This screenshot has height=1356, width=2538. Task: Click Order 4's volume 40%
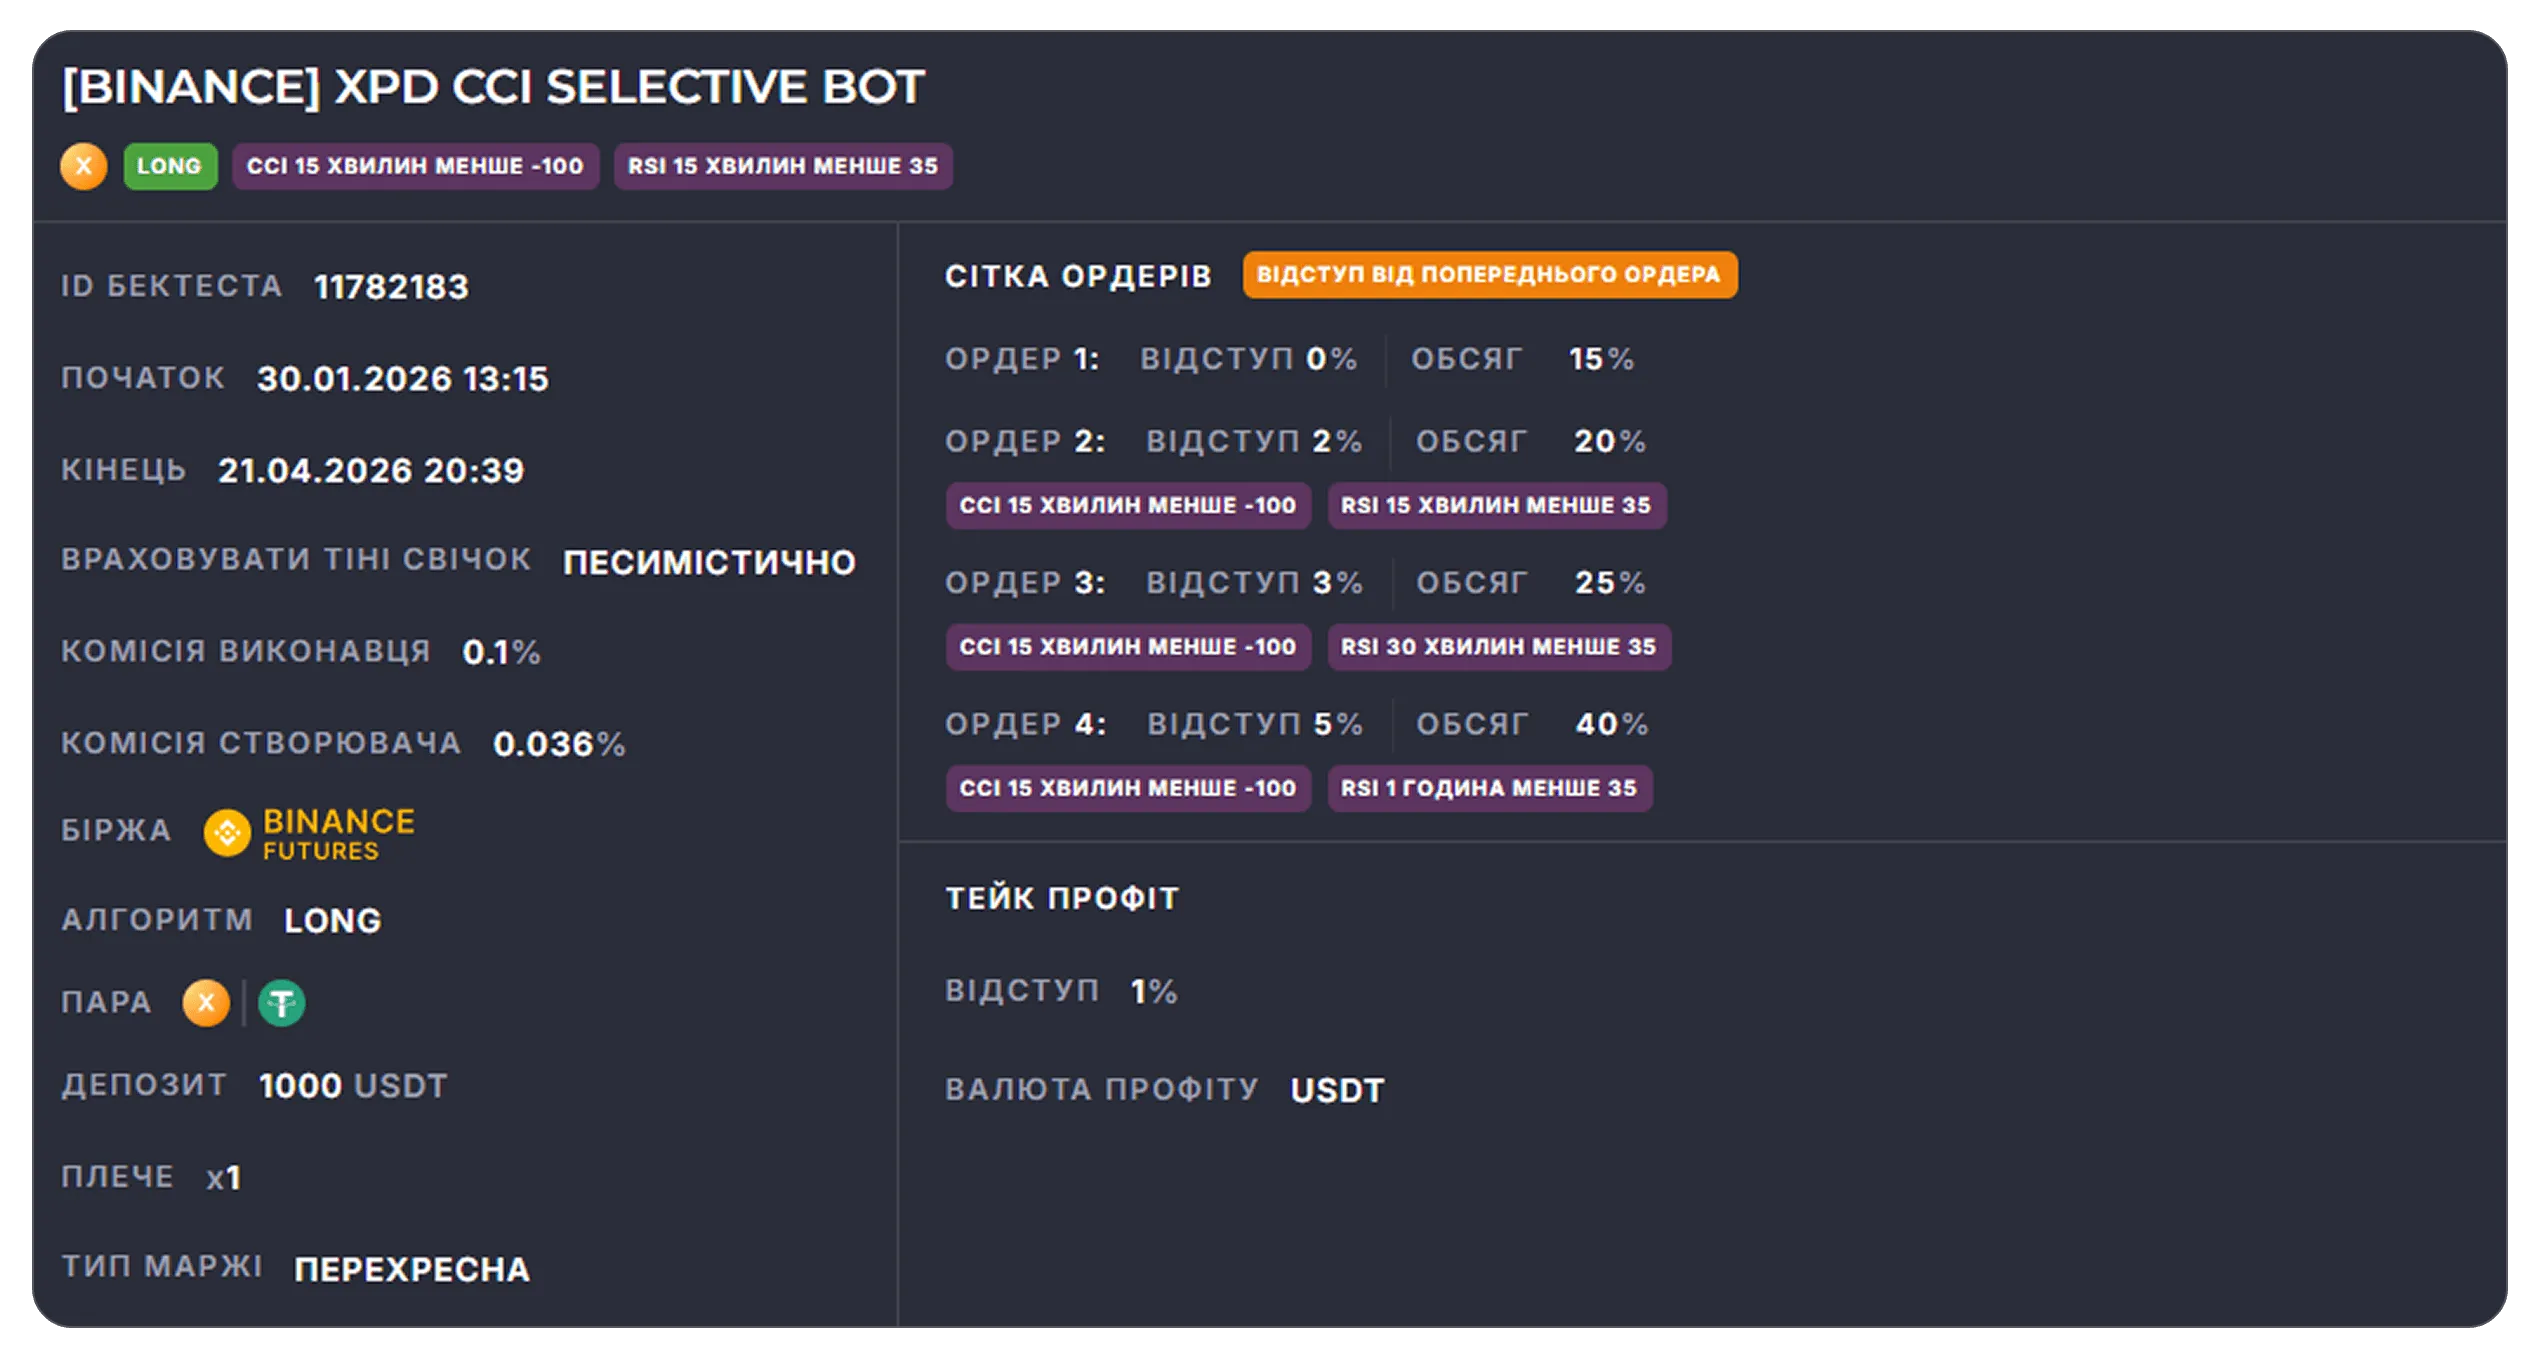click(1611, 724)
